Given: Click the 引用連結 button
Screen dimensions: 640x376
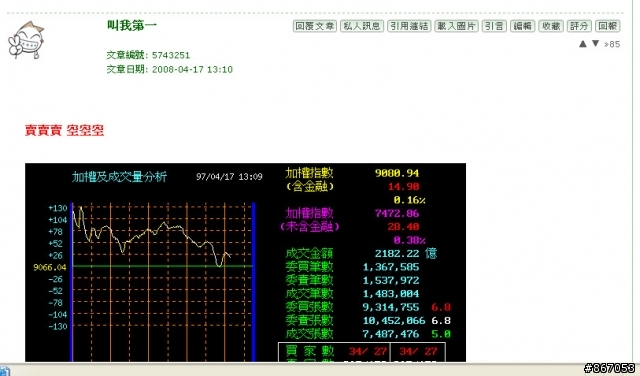Looking at the screenshot, I should tap(409, 26).
